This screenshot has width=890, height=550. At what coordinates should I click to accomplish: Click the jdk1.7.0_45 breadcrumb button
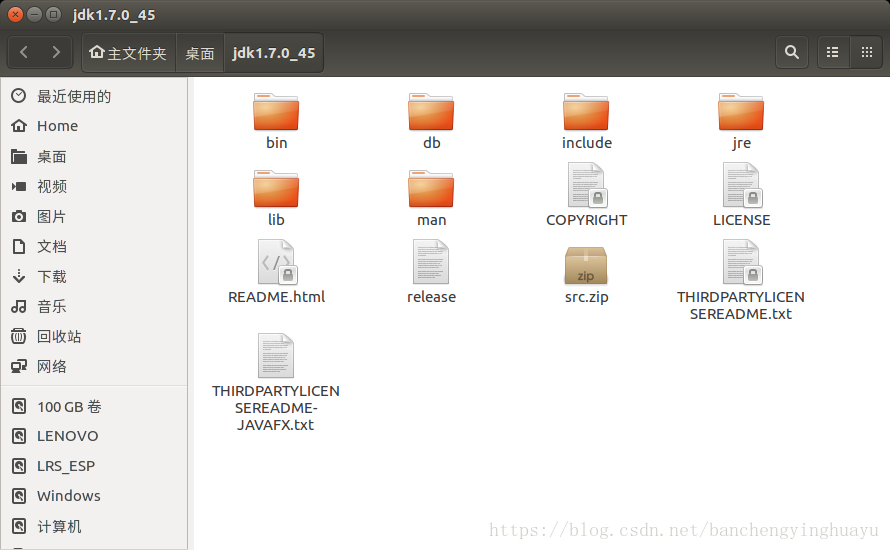coord(274,53)
